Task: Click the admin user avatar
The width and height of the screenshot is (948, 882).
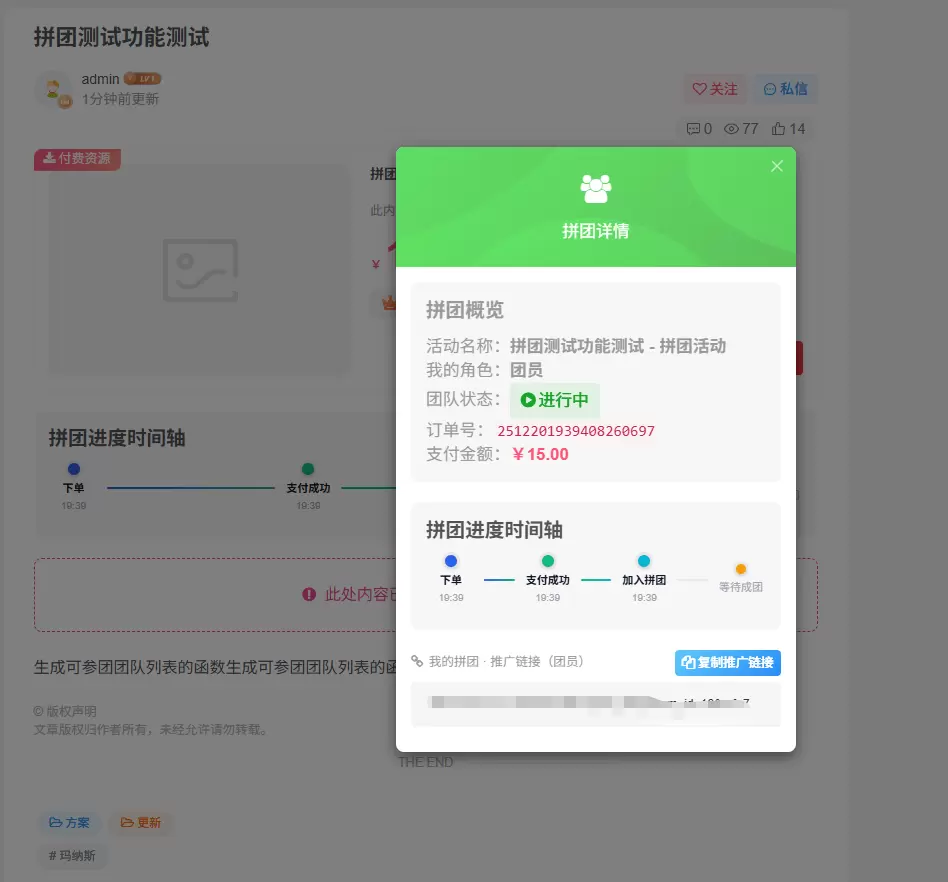Action: coord(55,91)
